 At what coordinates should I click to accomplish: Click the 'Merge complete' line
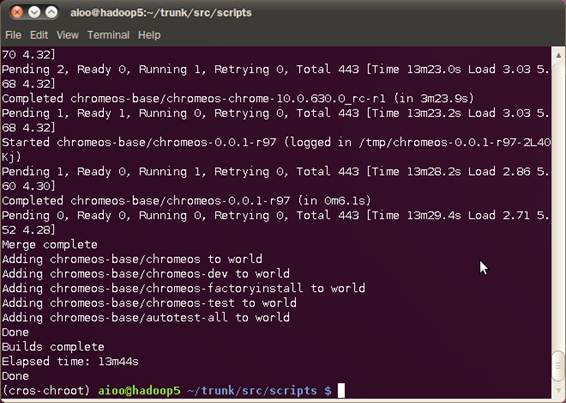pos(49,244)
